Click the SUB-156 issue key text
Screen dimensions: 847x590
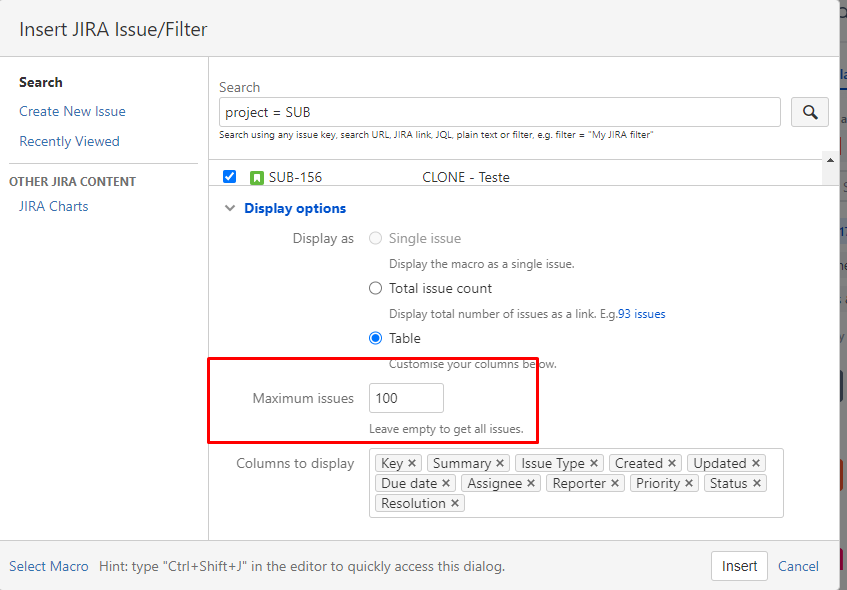(295, 177)
